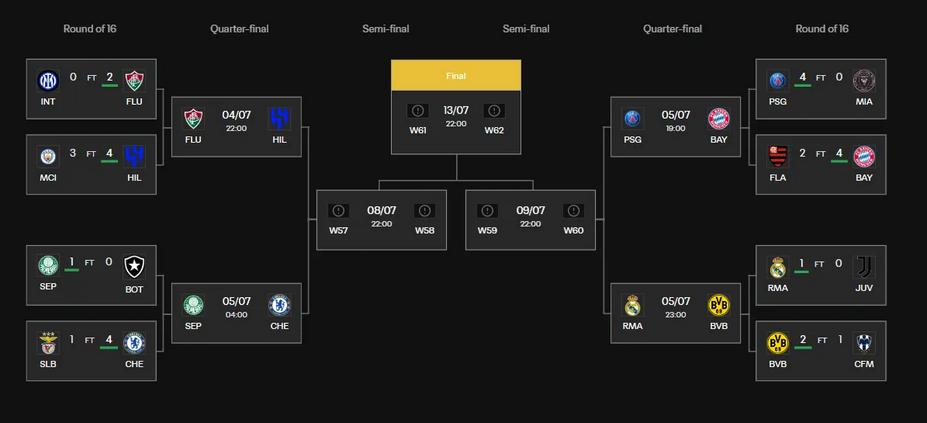
Task: Open the Final match dated 13/07
Action: point(456,122)
